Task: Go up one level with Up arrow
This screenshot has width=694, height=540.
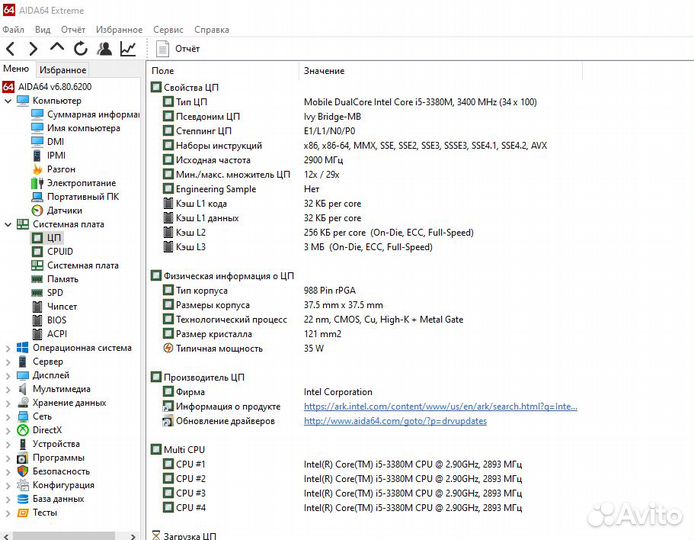Action: pos(57,47)
